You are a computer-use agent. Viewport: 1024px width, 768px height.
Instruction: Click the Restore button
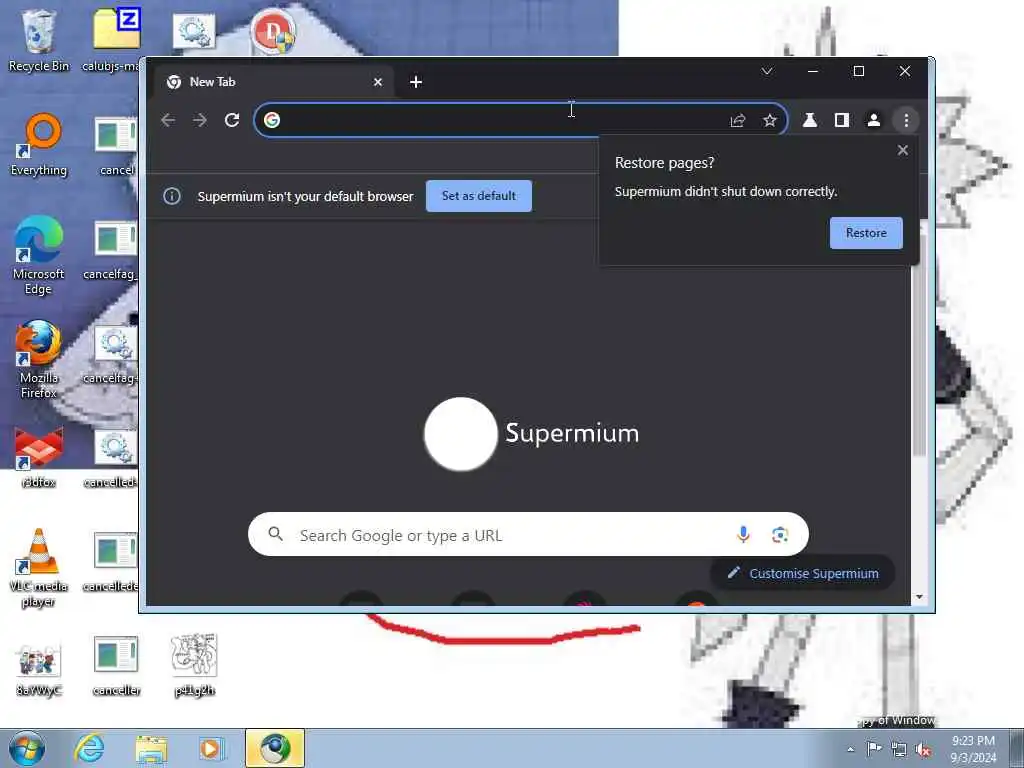tap(866, 233)
